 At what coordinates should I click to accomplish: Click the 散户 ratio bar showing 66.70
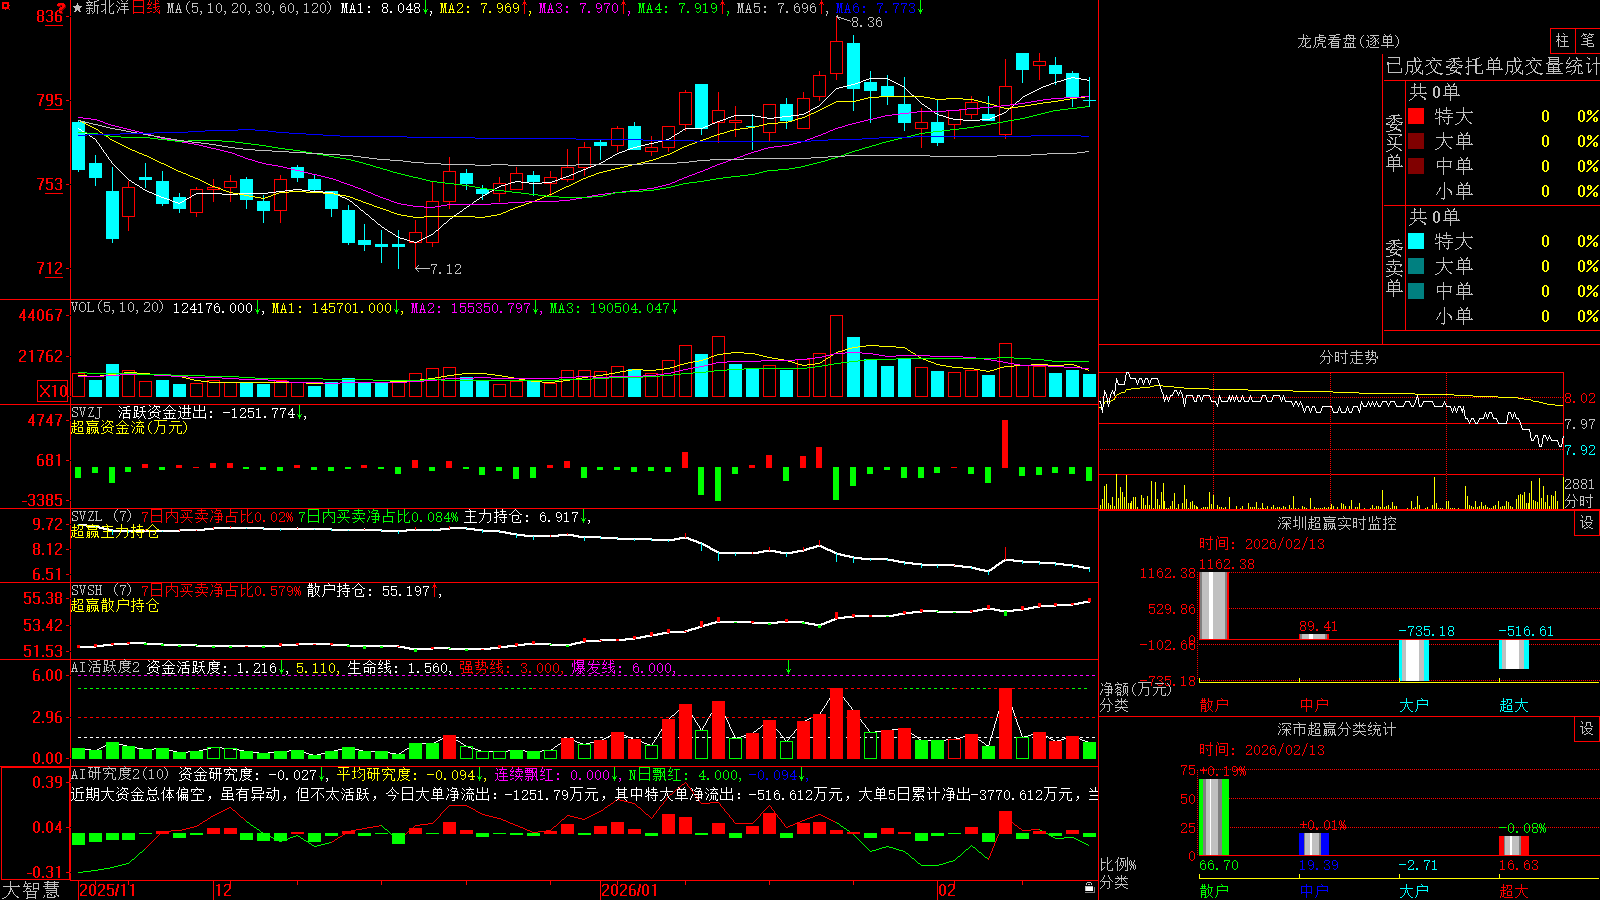[x=1213, y=817]
